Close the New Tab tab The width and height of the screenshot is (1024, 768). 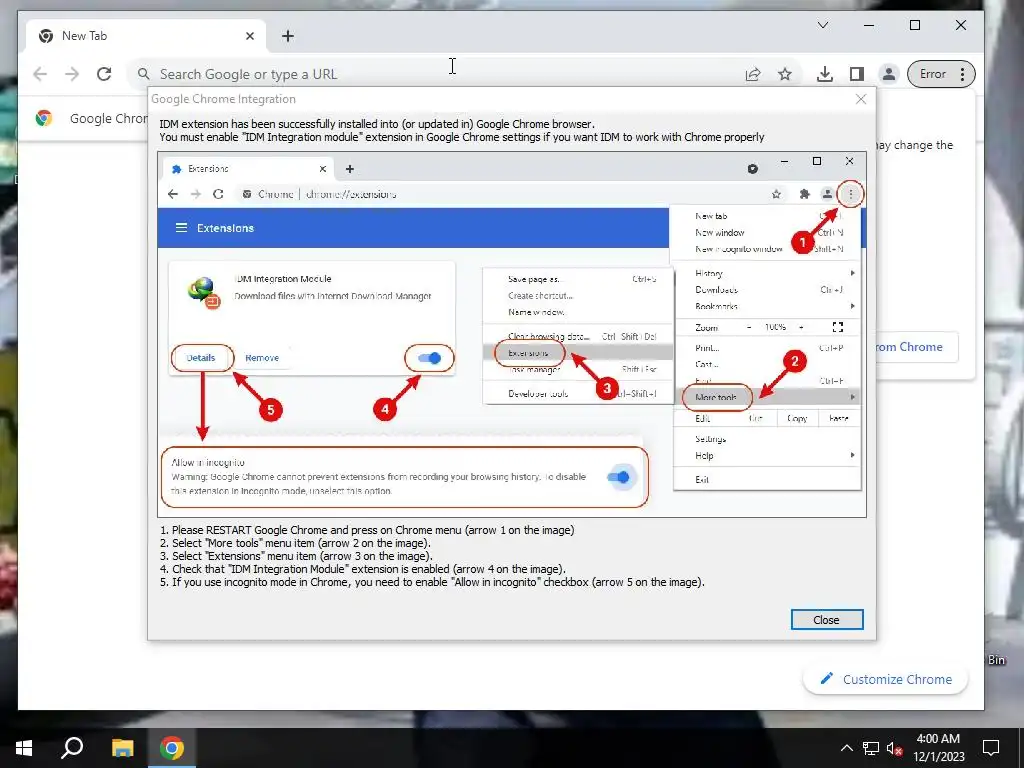249,36
